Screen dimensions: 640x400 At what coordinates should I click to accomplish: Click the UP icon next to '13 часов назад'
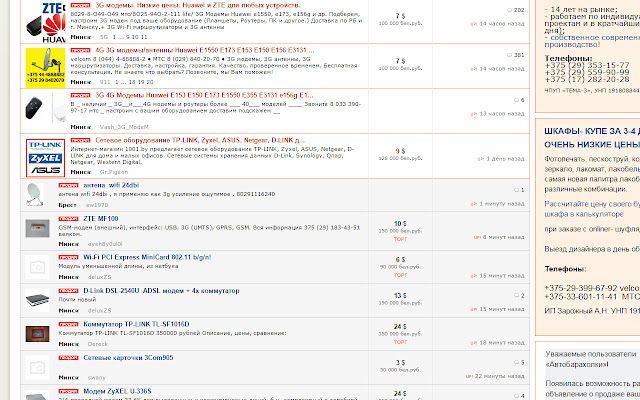(473, 114)
